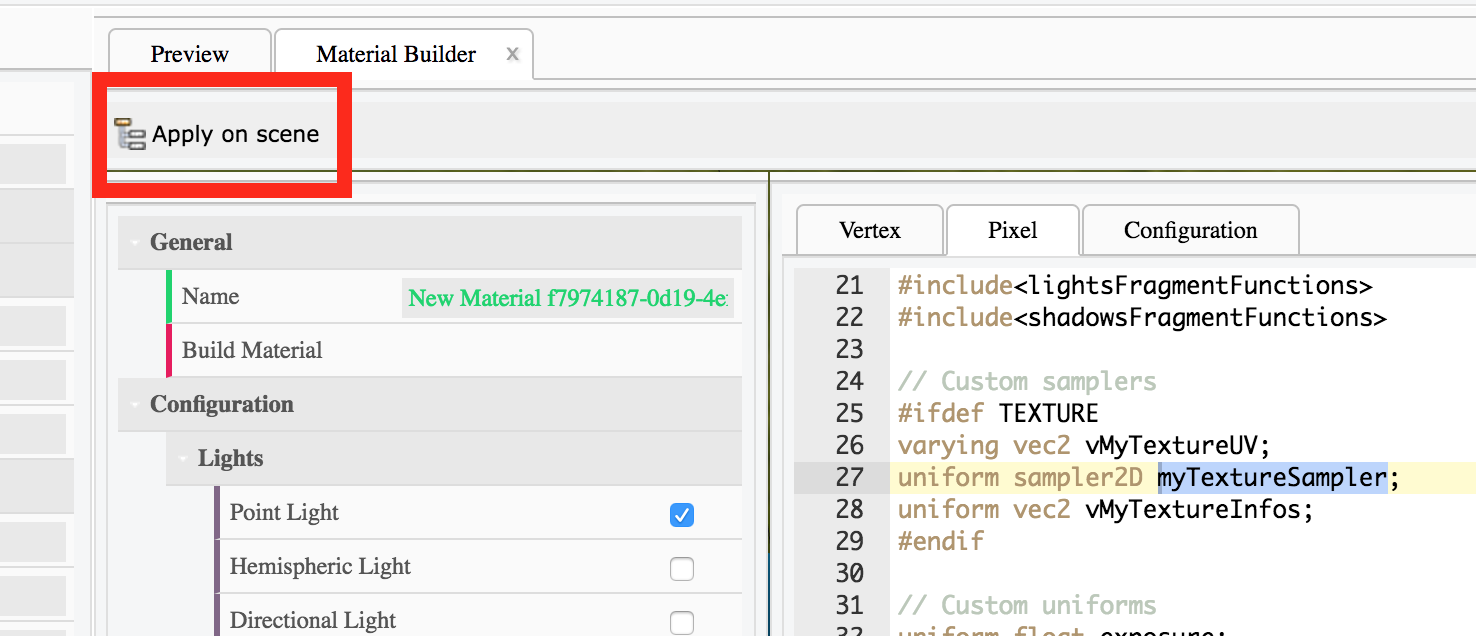1476x636 pixels.
Task: Open the Configuration code tab
Action: (x=1190, y=230)
